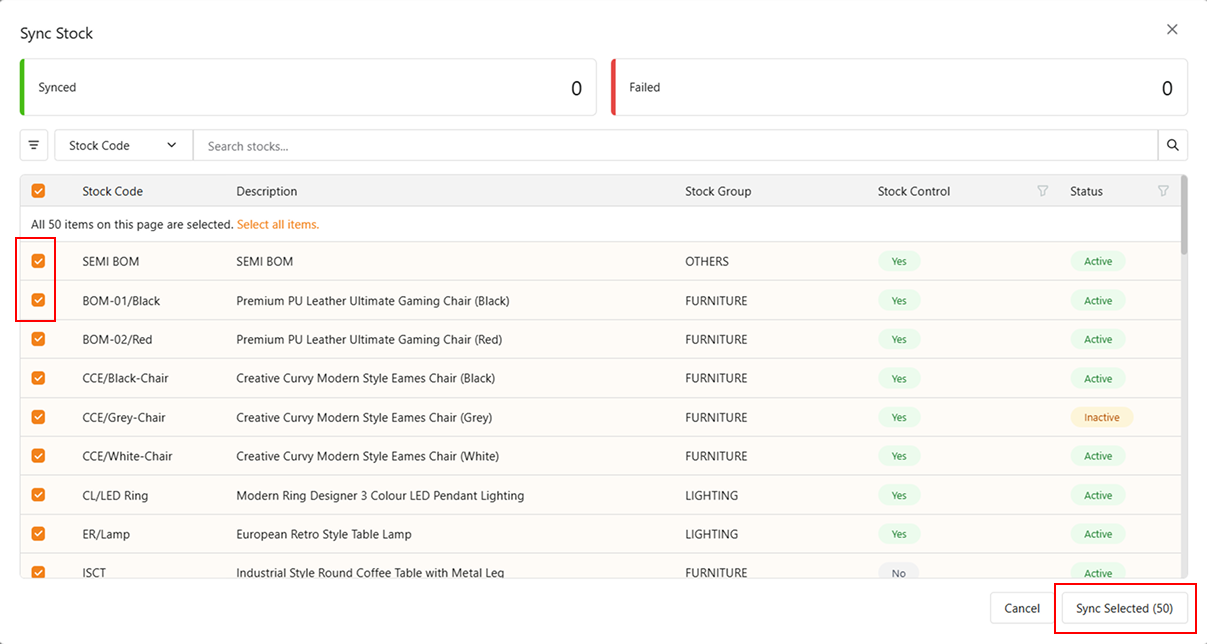Uncheck the CCE/Black-Chair row checkbox
Screen dimensions: 1207x644
point(38,378)
